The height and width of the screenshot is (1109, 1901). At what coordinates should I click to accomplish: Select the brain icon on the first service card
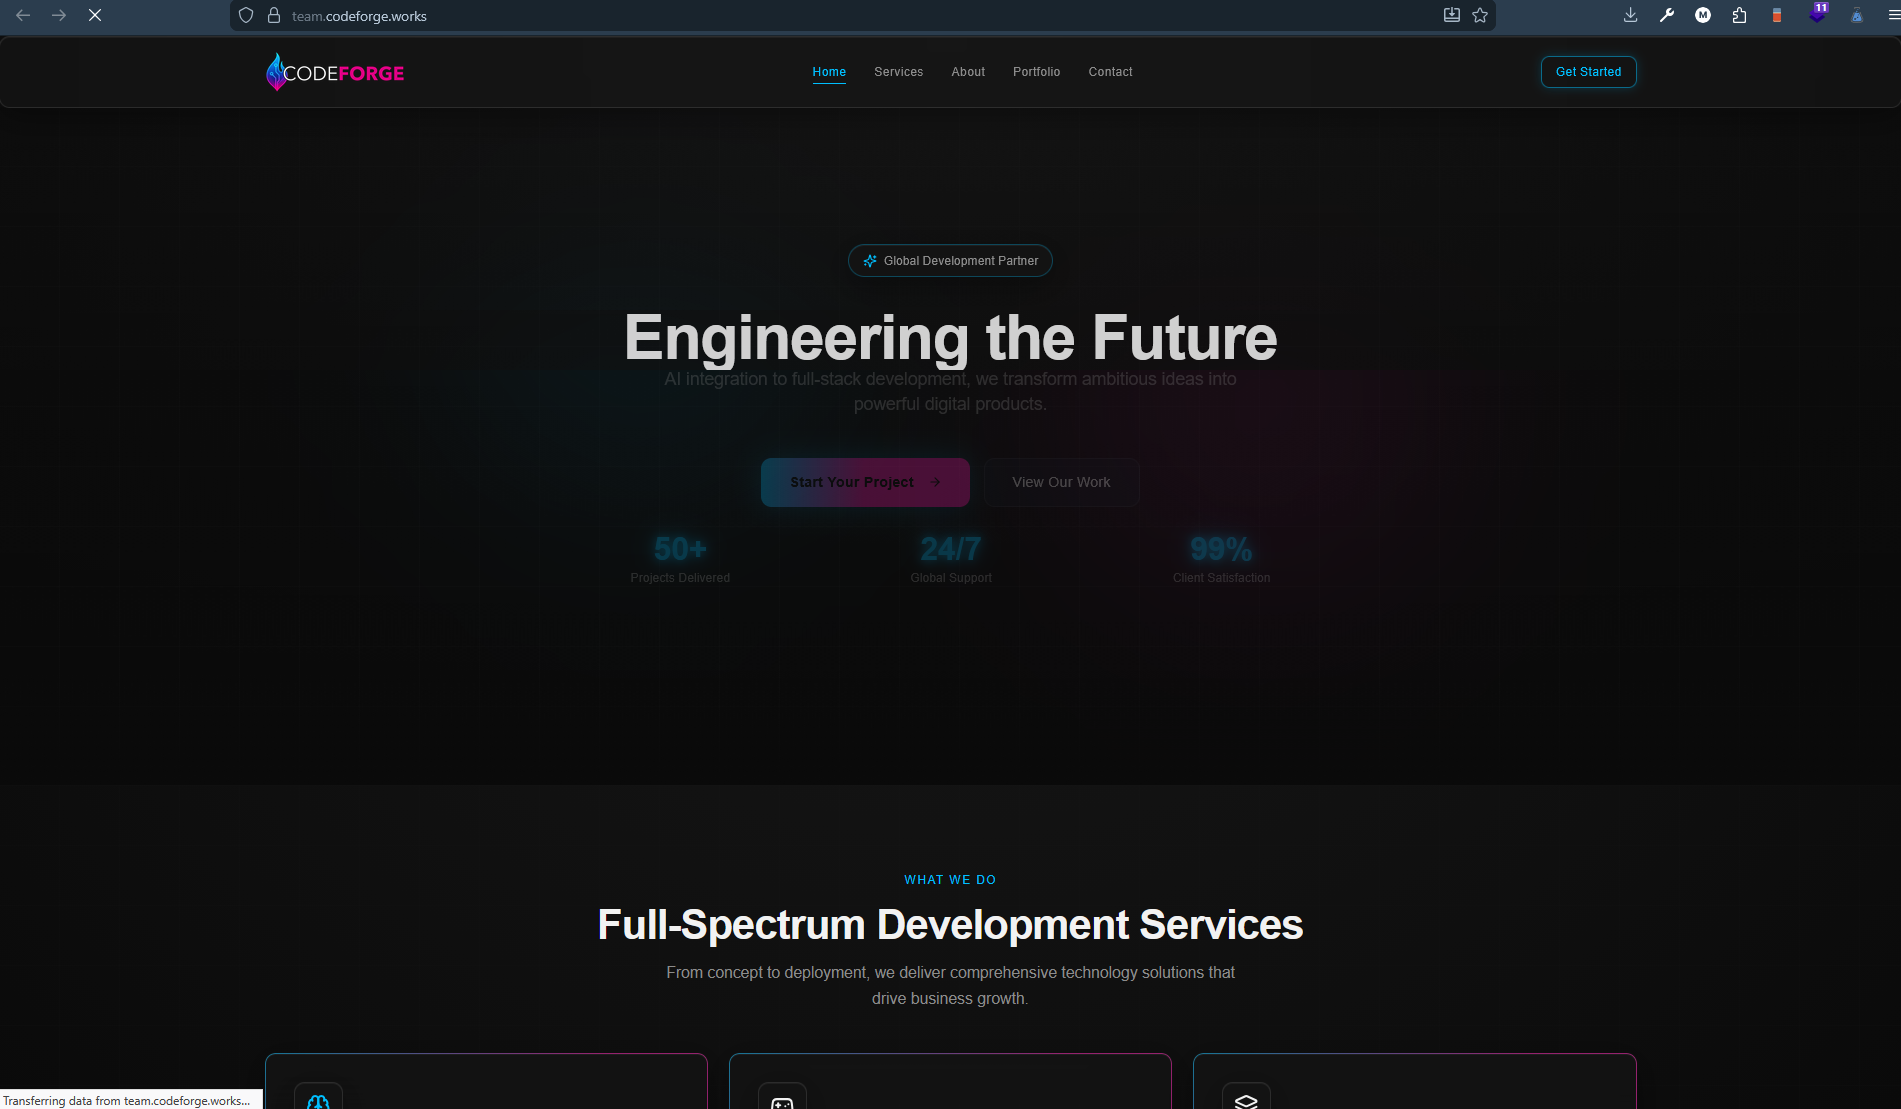[x=318, y=1101]
